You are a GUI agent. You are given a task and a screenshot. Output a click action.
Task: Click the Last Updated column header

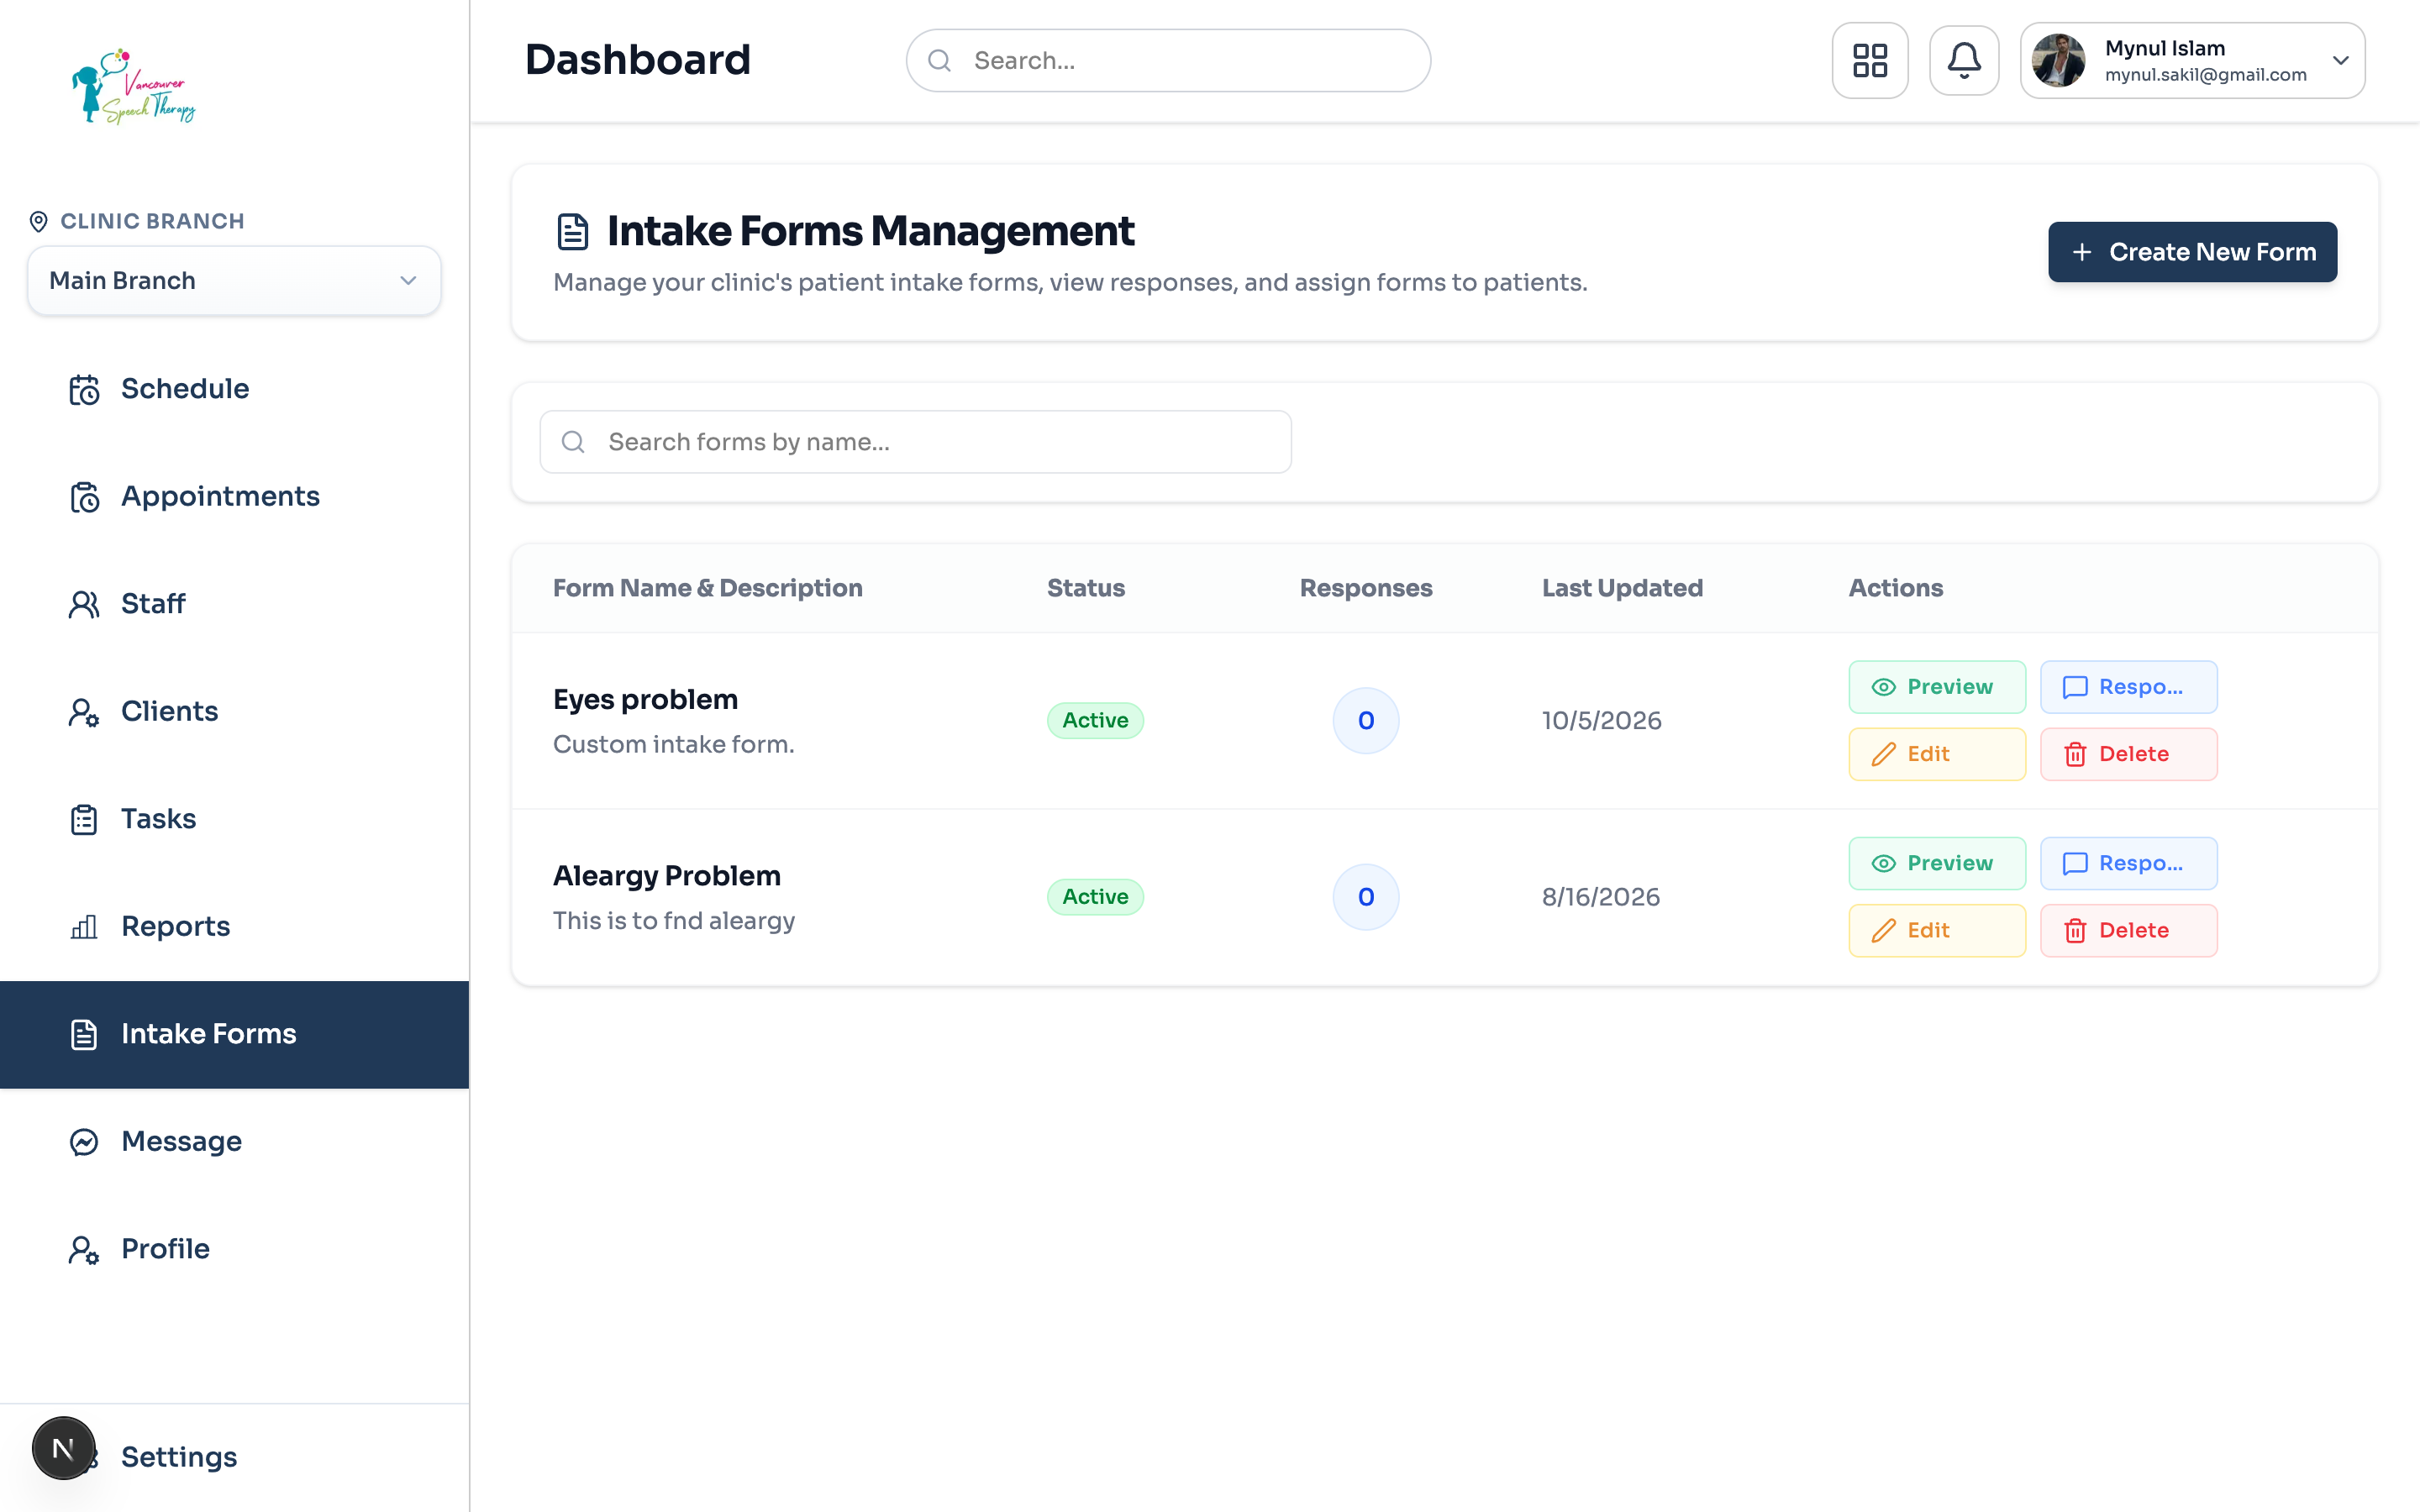pyautogui.click(x=1622, y=588)
